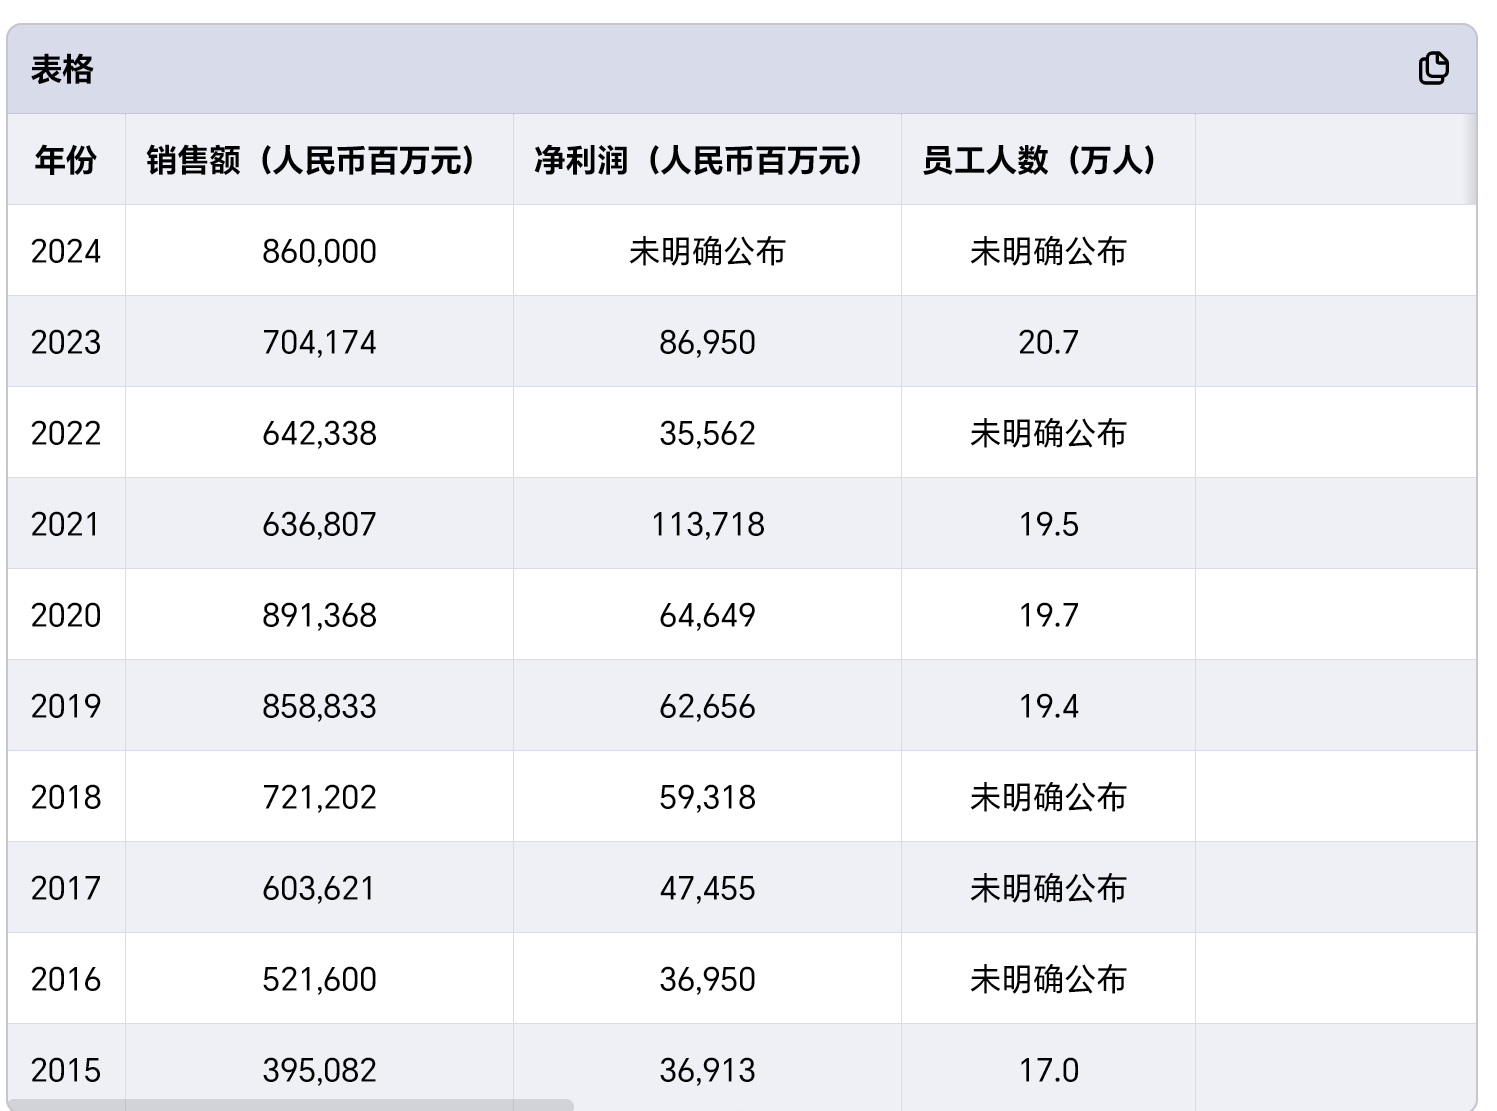This screenshot has width=1497, height=1111.
Task: Click the 年份 column header
Action: pyautogui.click(x=66, y=160)
